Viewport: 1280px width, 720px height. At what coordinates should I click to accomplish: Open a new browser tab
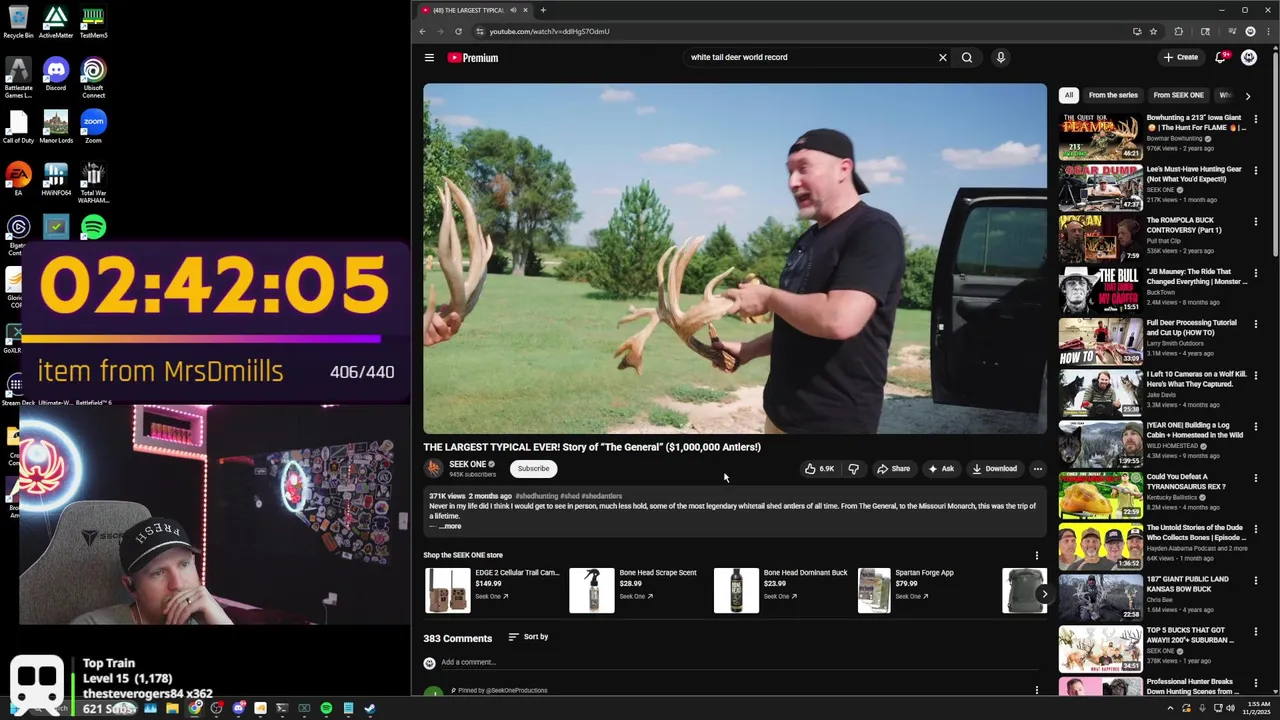[543, 10]
